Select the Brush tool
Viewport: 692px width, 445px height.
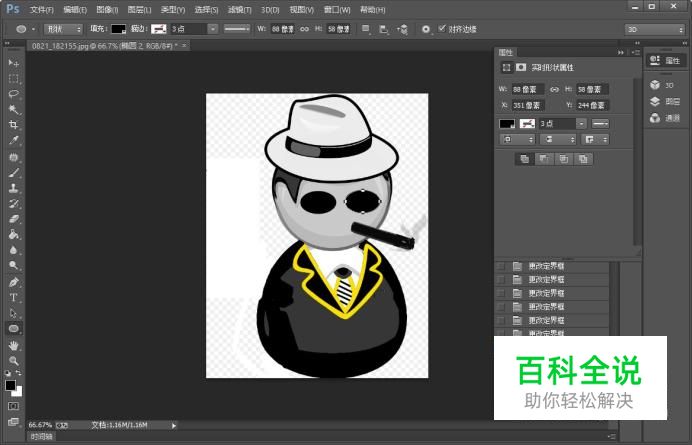(13, 173)
